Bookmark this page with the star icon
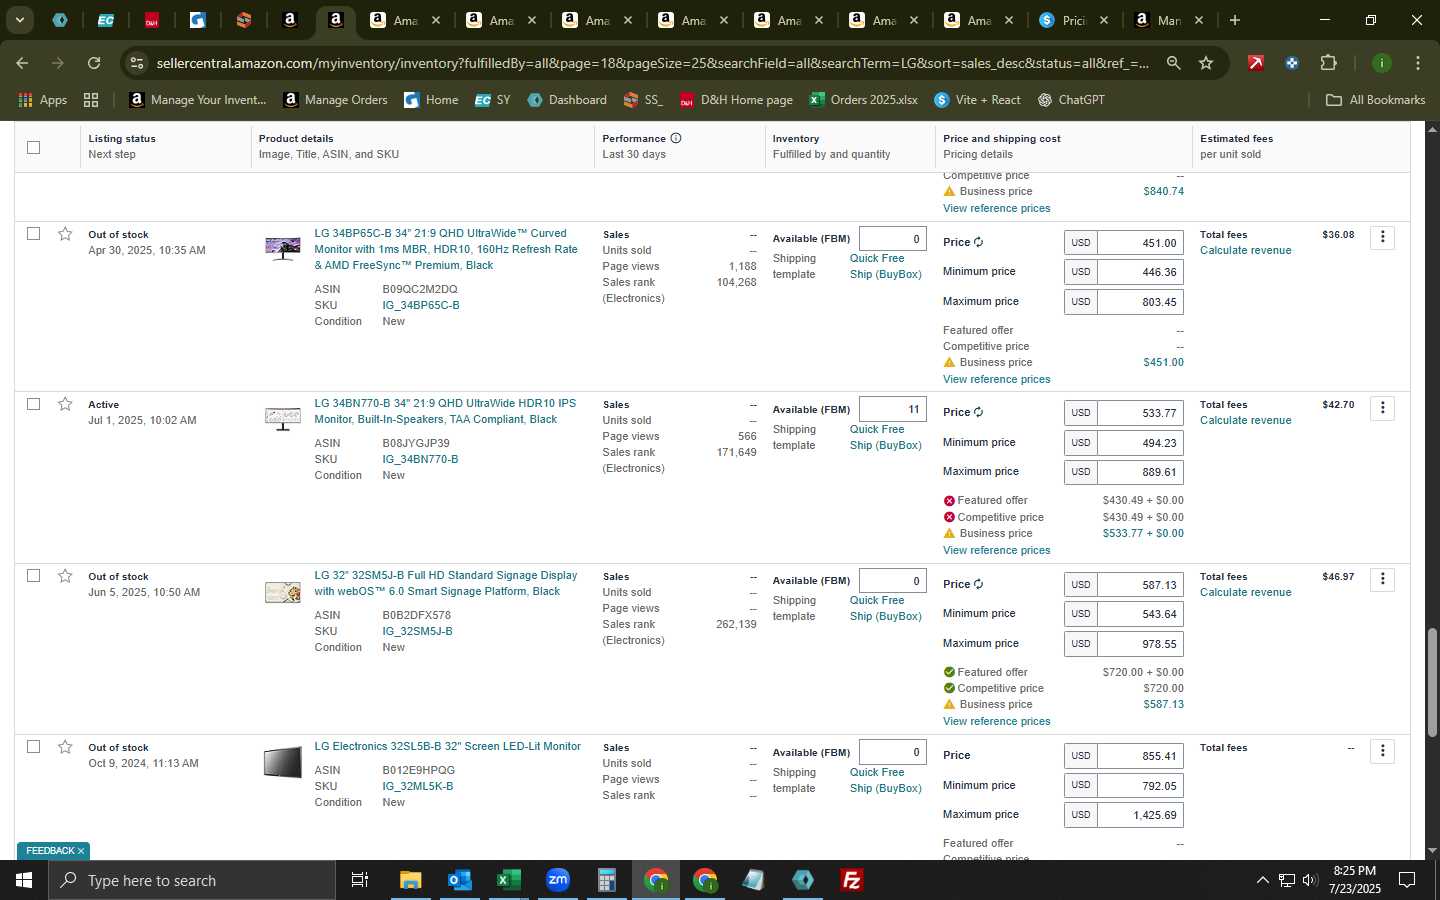 (1206, 63)
